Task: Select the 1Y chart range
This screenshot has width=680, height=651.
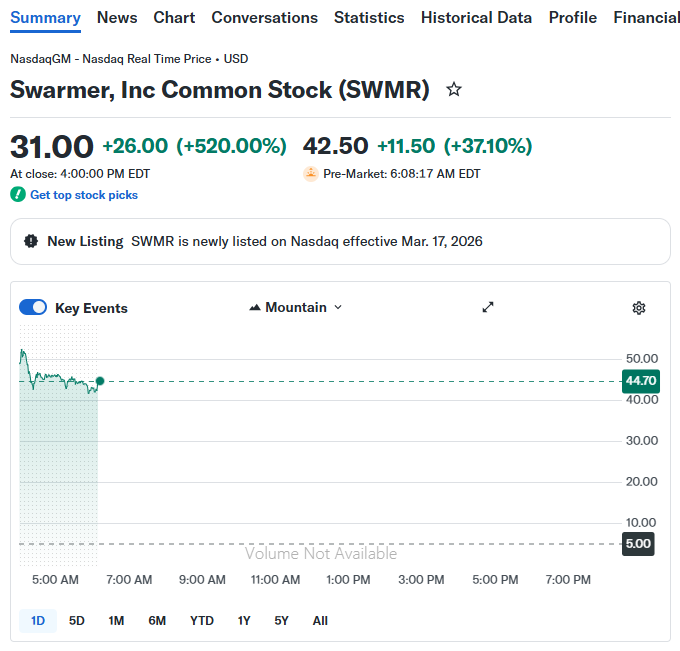Action: (x=244, y=621)
